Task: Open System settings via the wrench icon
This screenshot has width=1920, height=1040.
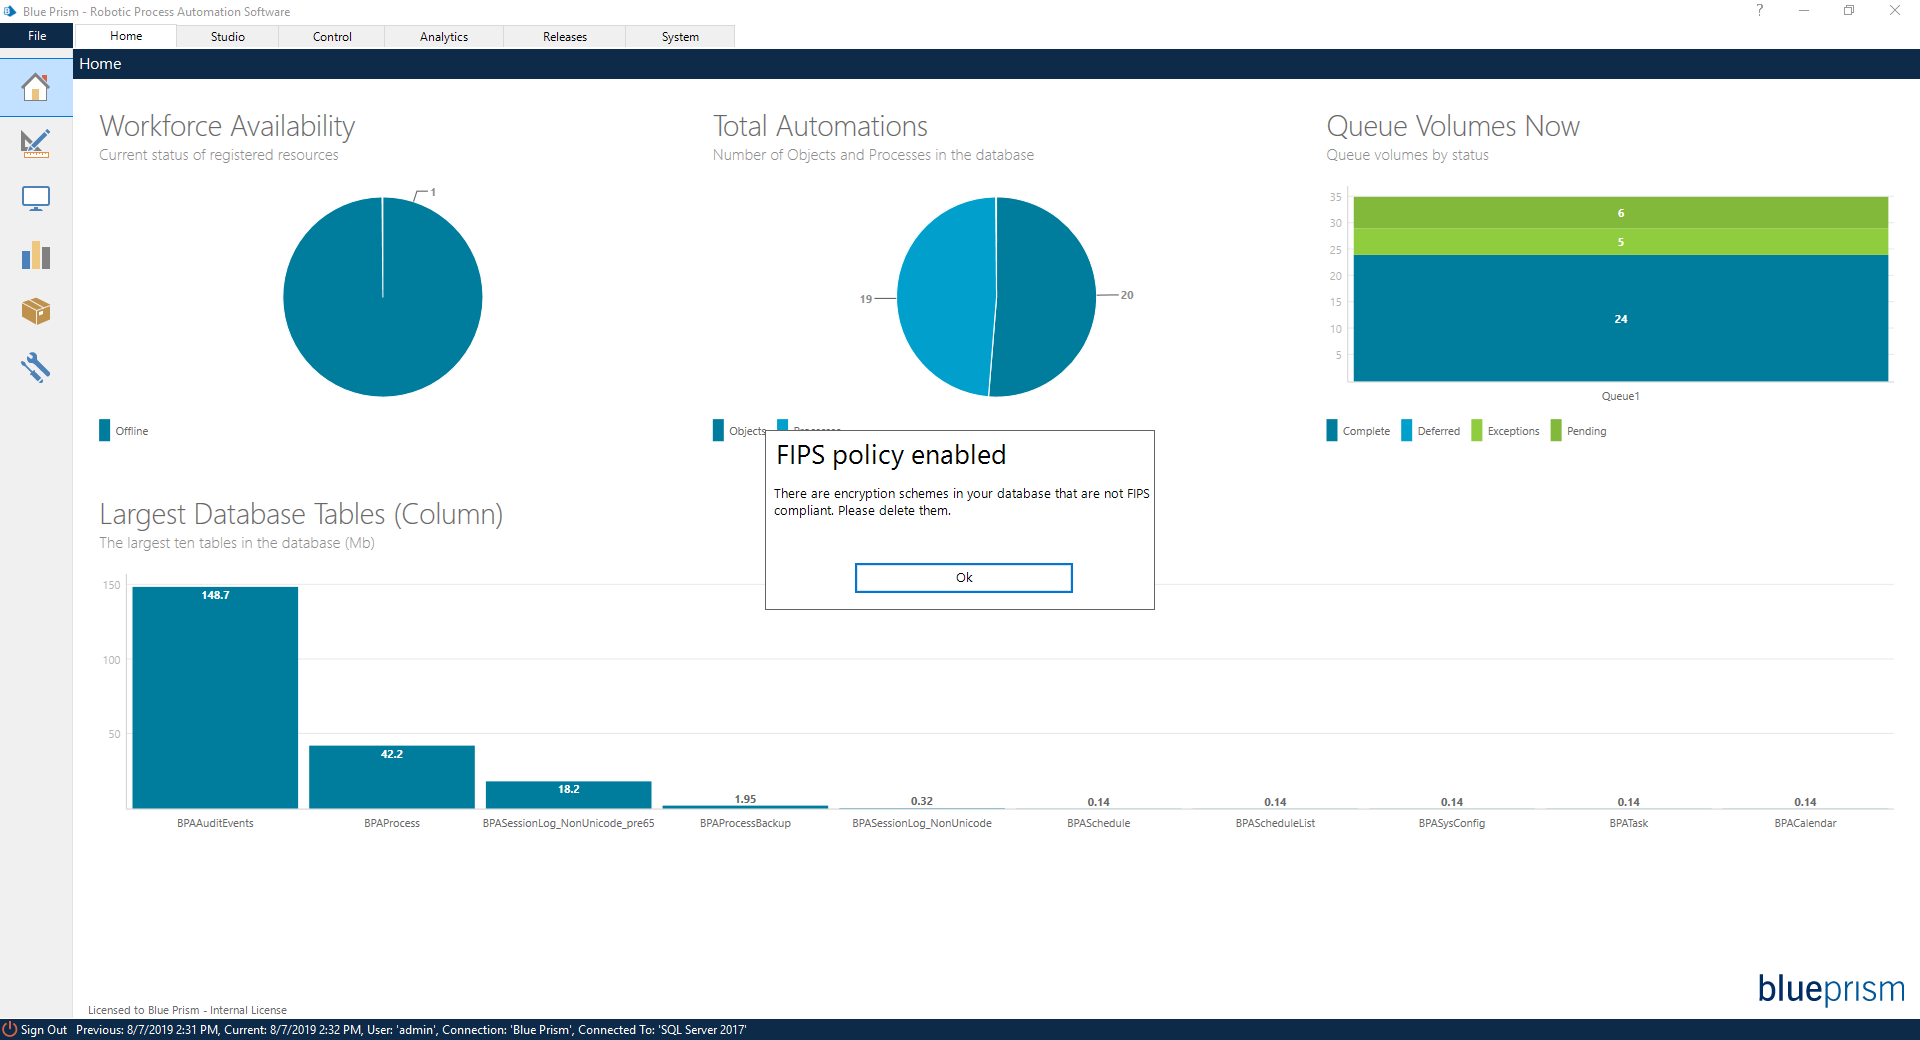Action: click(x=36, y=367)
